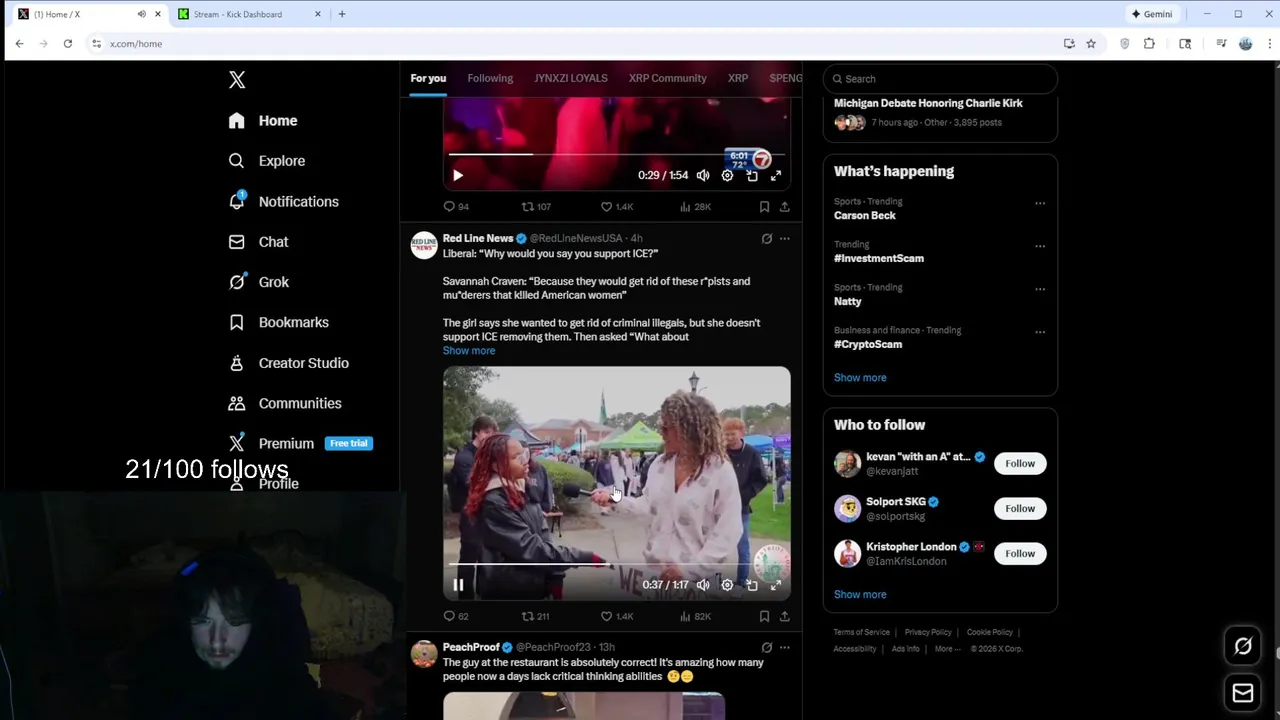The height and width of the screenshot is (720, 1280).
Task: Open settings gear on top video
Action: coord(727,175)
